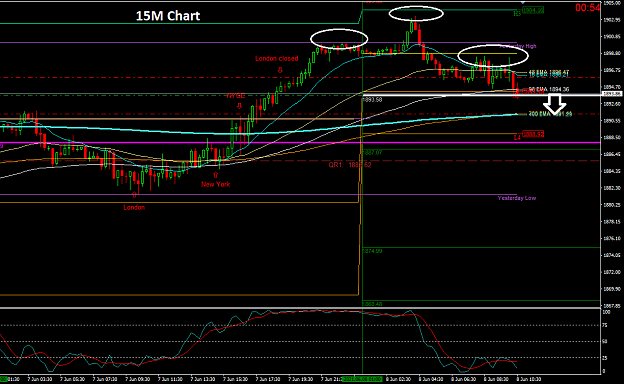Click the 100 level on the stochastic scale
Screen dimensions: 625x384
click(606, 312)
